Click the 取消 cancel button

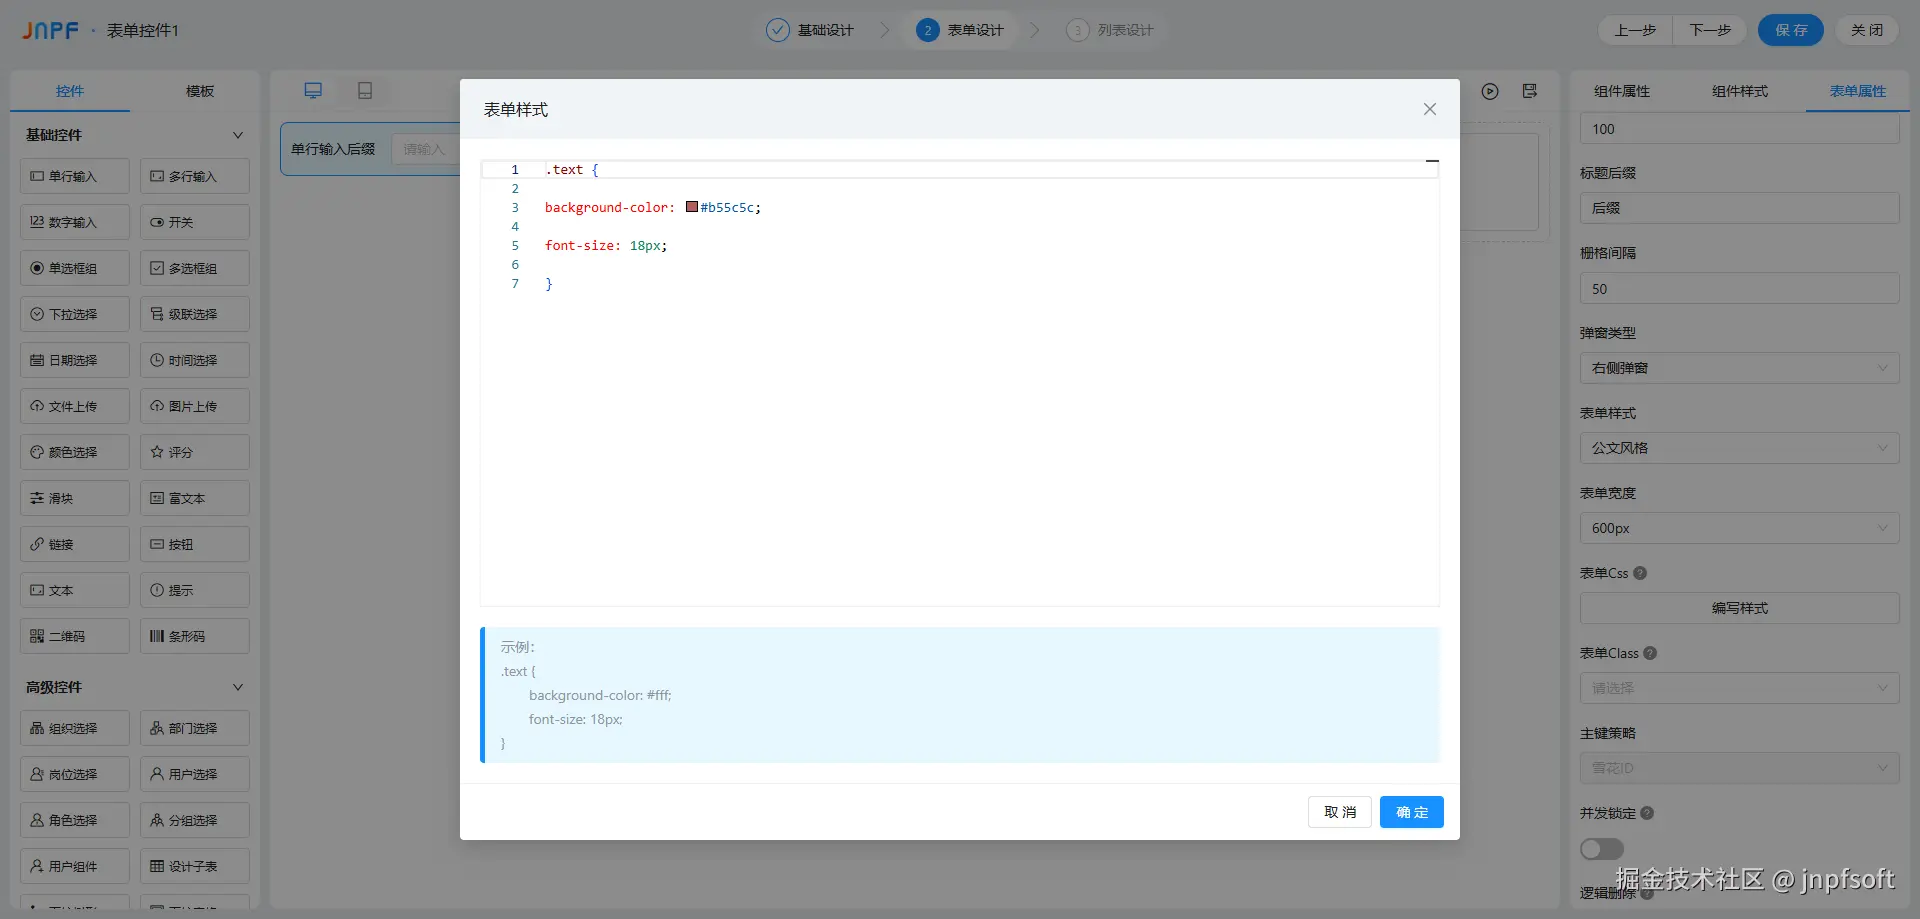[1340, 812]
